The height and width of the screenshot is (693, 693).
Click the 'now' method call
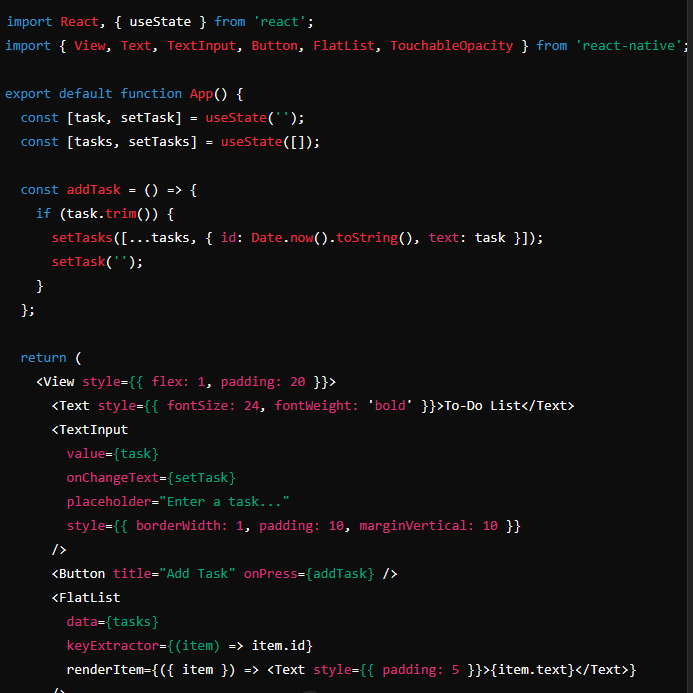coord(301,237)
